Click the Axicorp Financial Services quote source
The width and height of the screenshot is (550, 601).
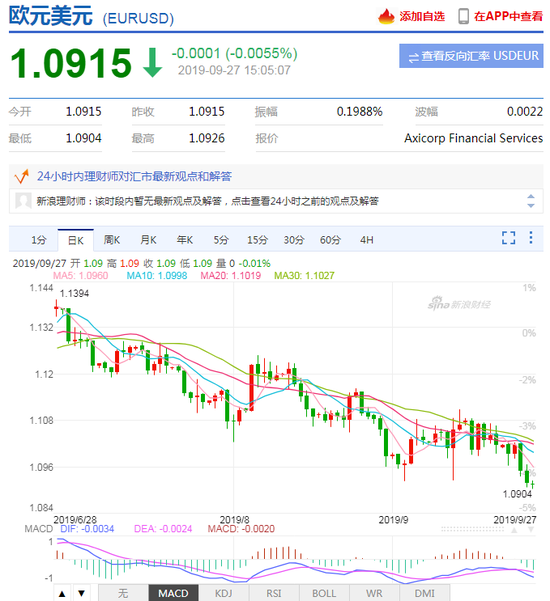tap(474, 138)
